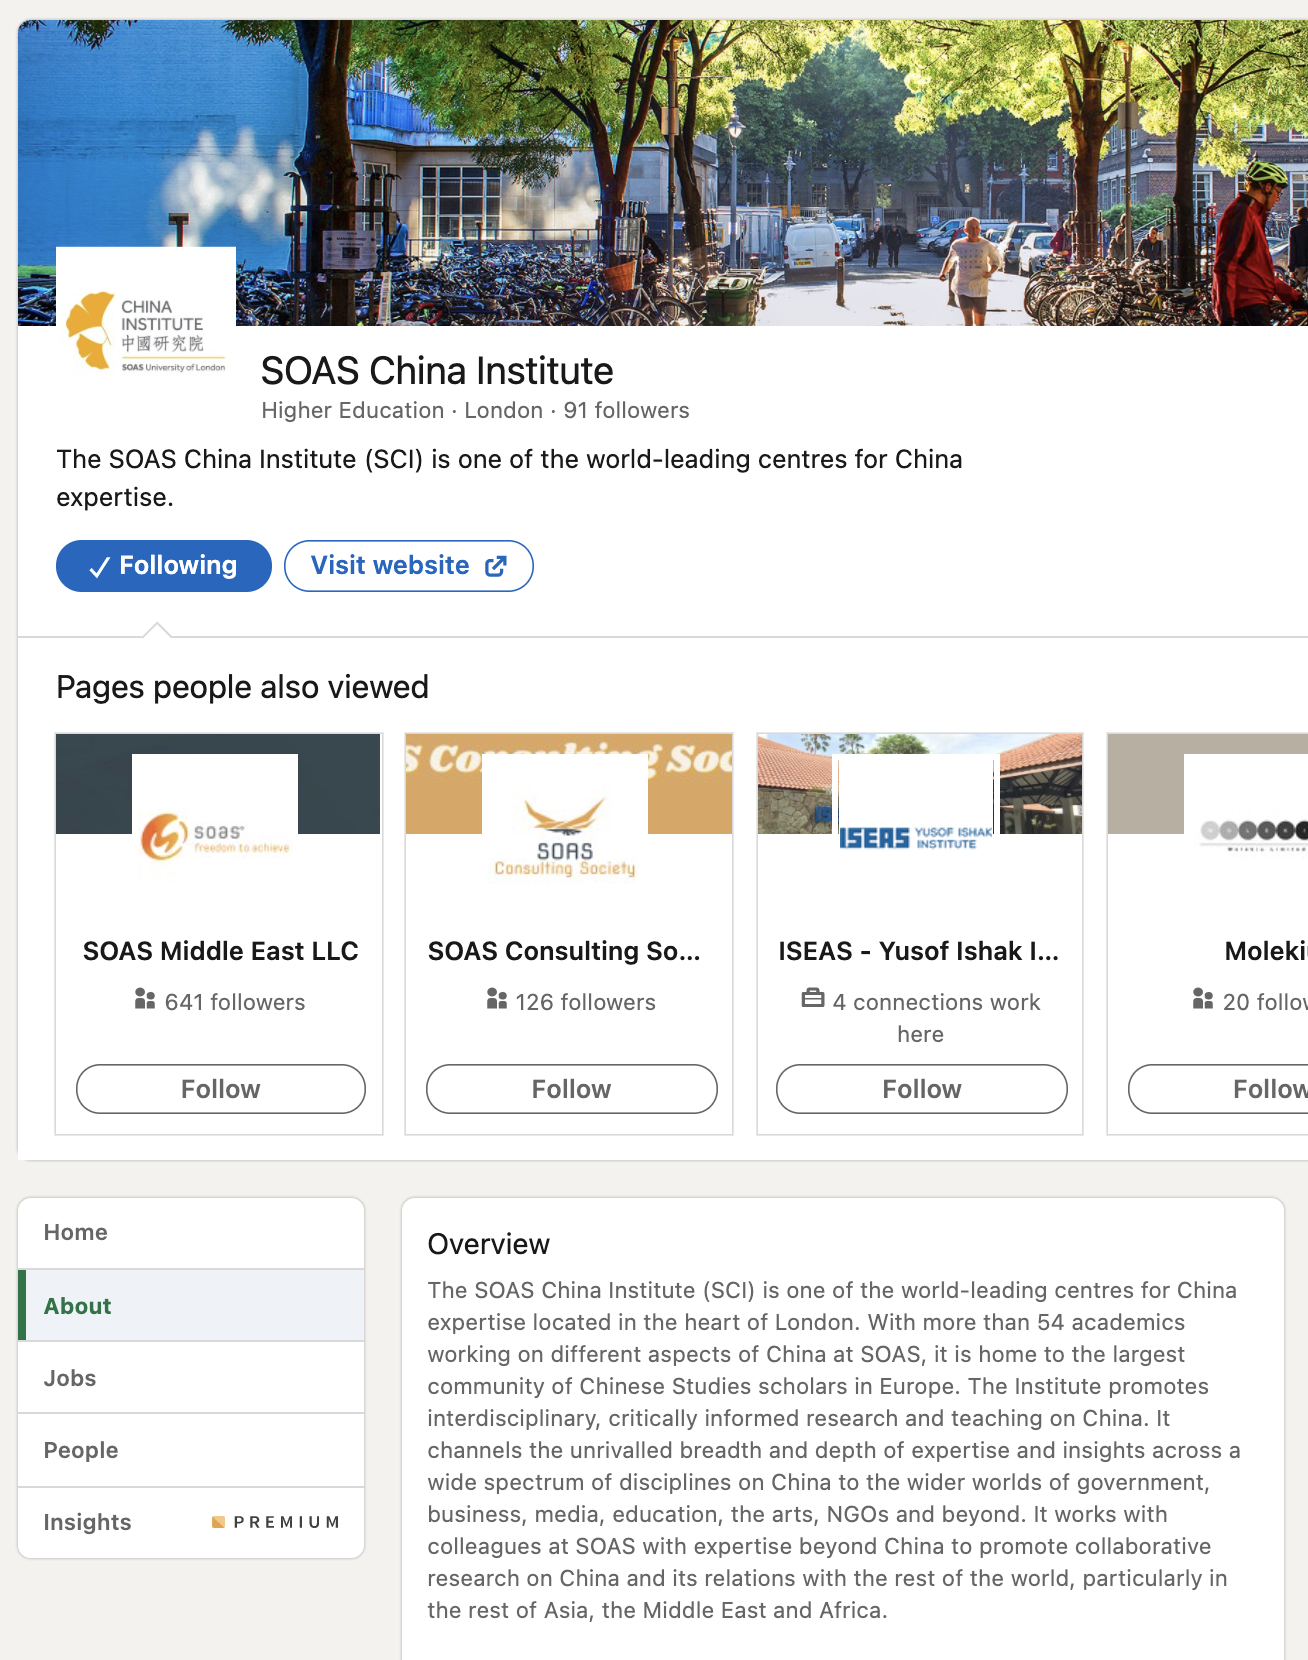Follow SOAS Consulting Society
The image size is (1308, 1660).
point(572,1089)
